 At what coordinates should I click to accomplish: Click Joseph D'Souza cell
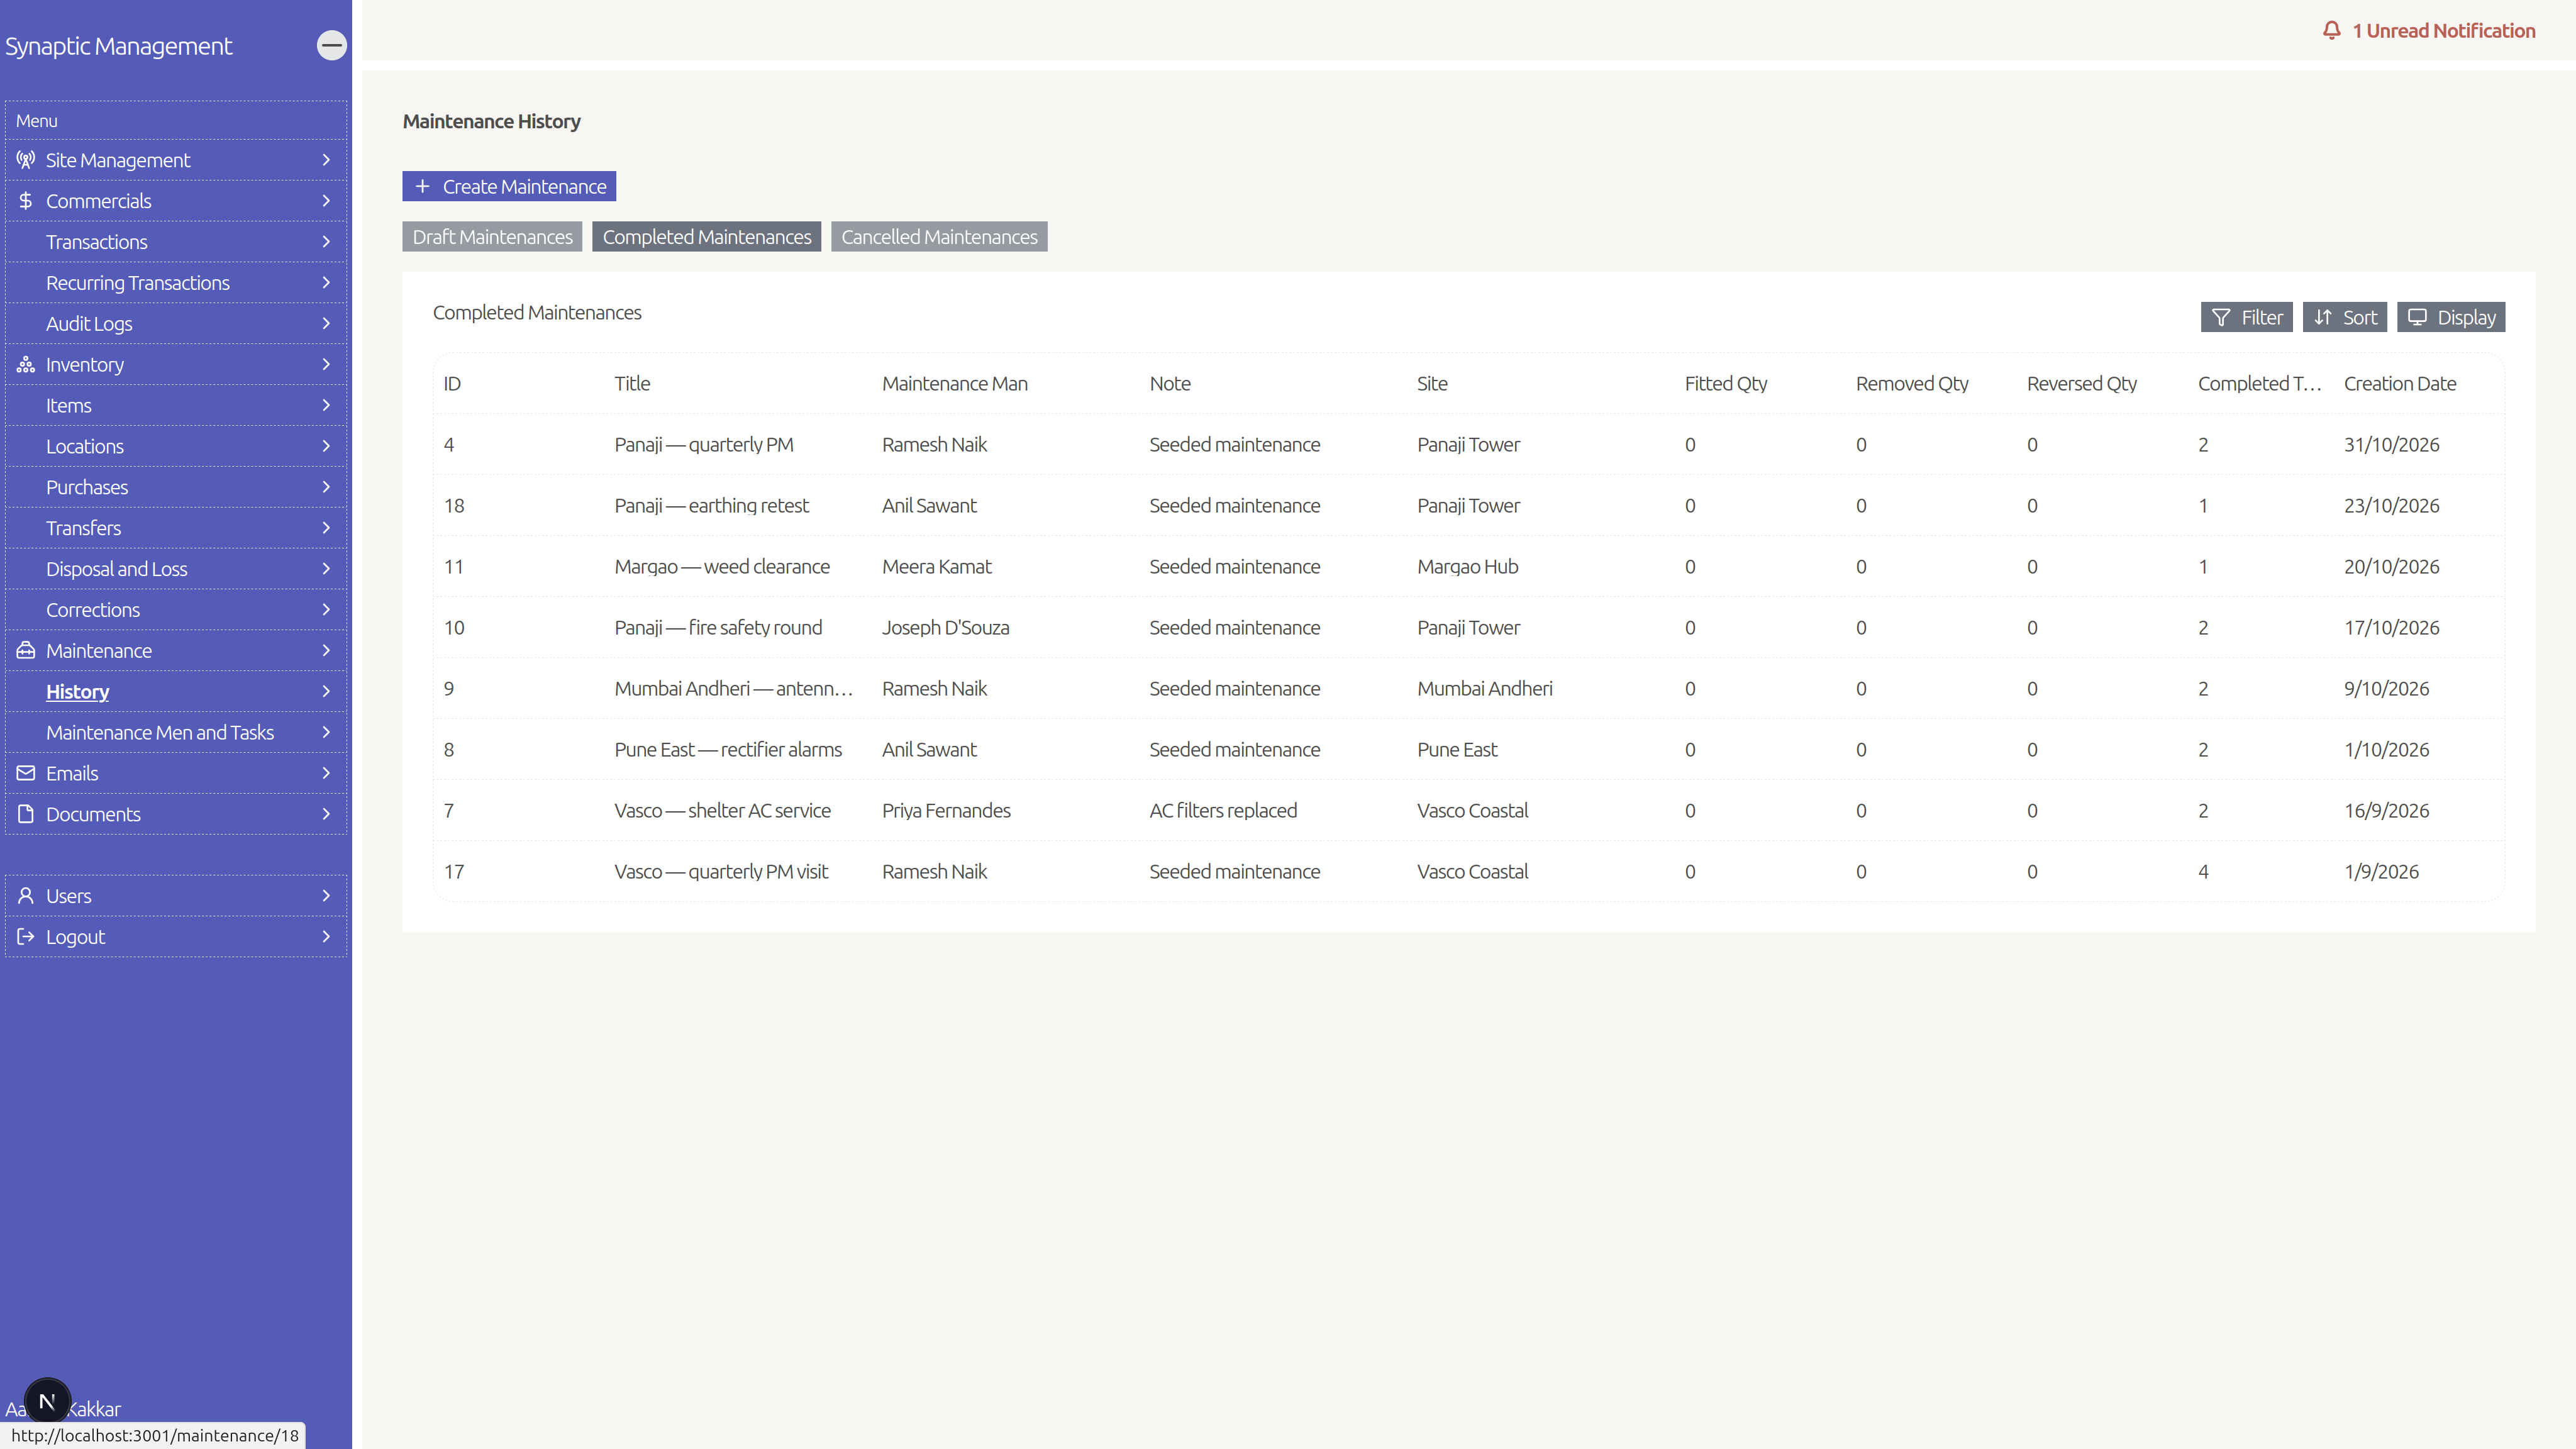point(945,628)
